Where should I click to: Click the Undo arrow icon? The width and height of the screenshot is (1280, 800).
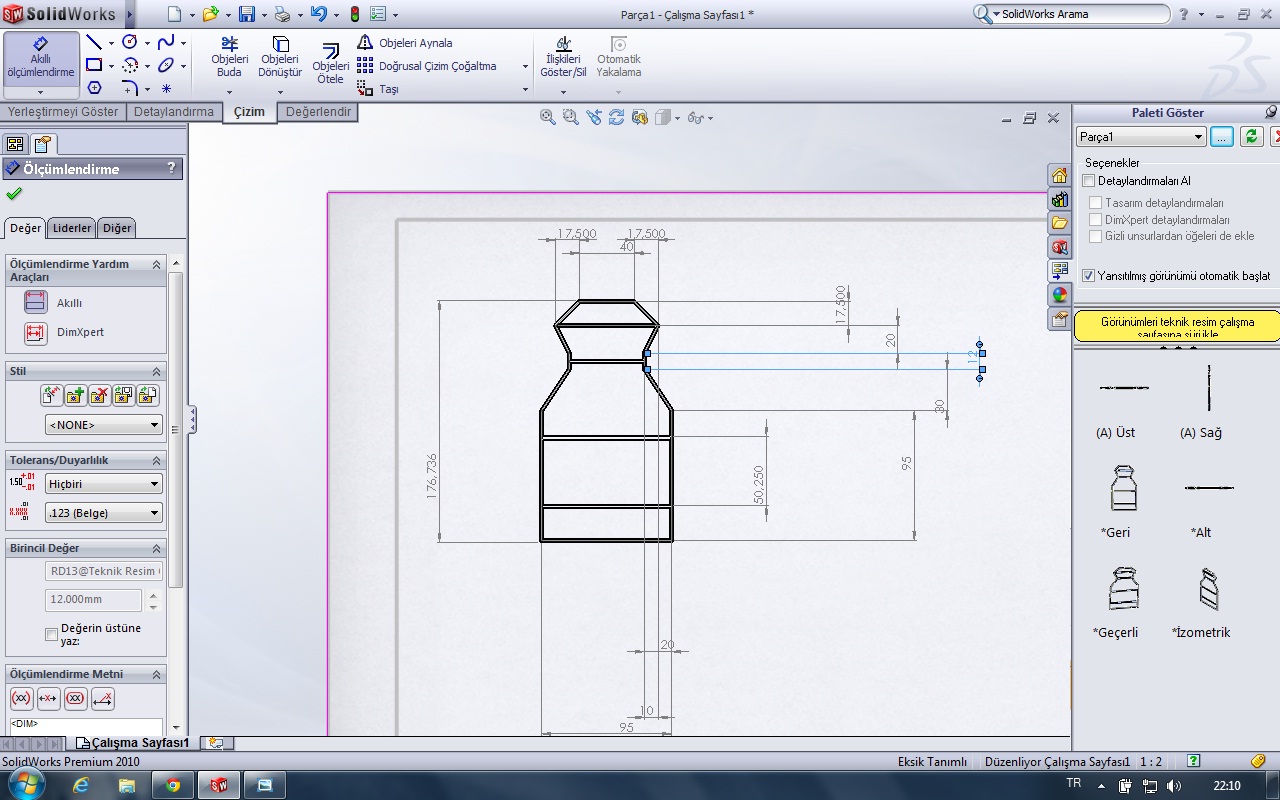coord(318,14)
